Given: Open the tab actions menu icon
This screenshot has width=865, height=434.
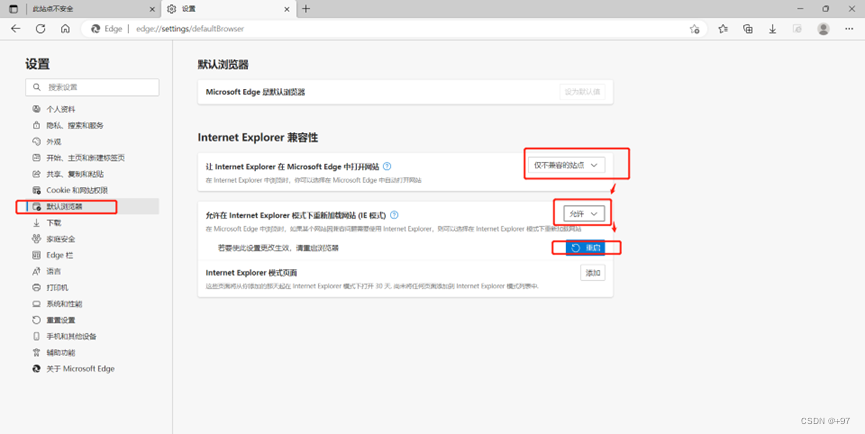Looking at the screenshot, I should point(13,9).
